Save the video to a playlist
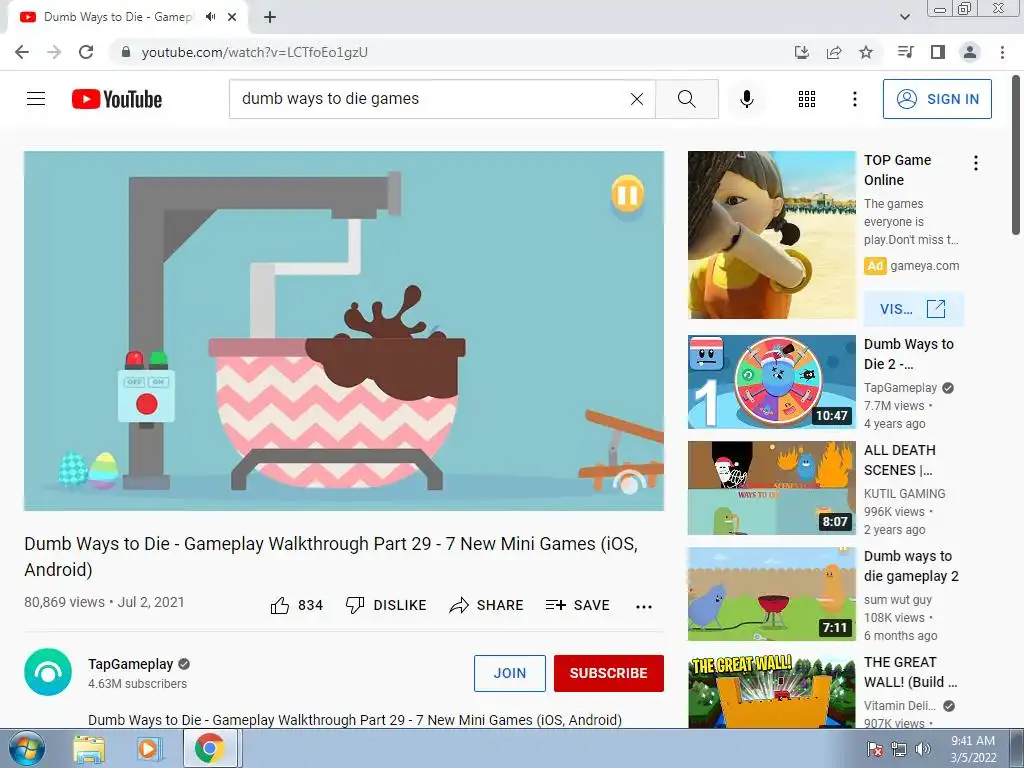The image size is (1024, 768). 577,605
